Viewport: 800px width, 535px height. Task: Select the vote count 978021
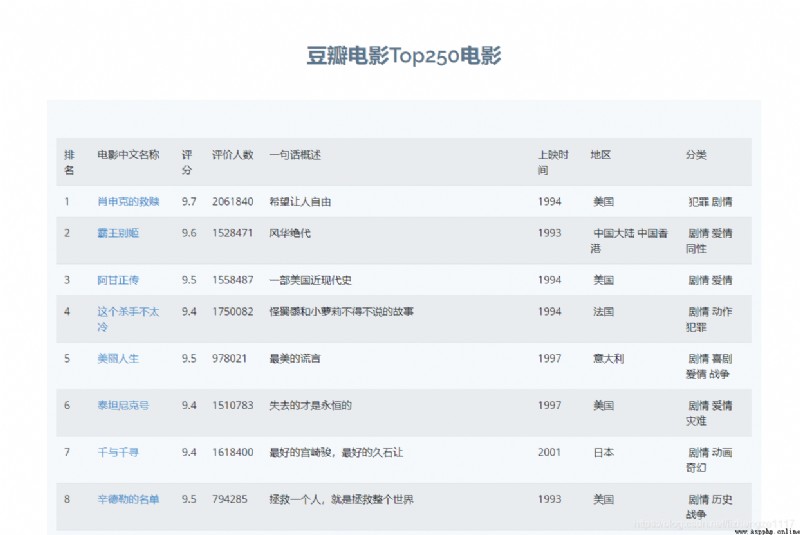click(230, 359)
